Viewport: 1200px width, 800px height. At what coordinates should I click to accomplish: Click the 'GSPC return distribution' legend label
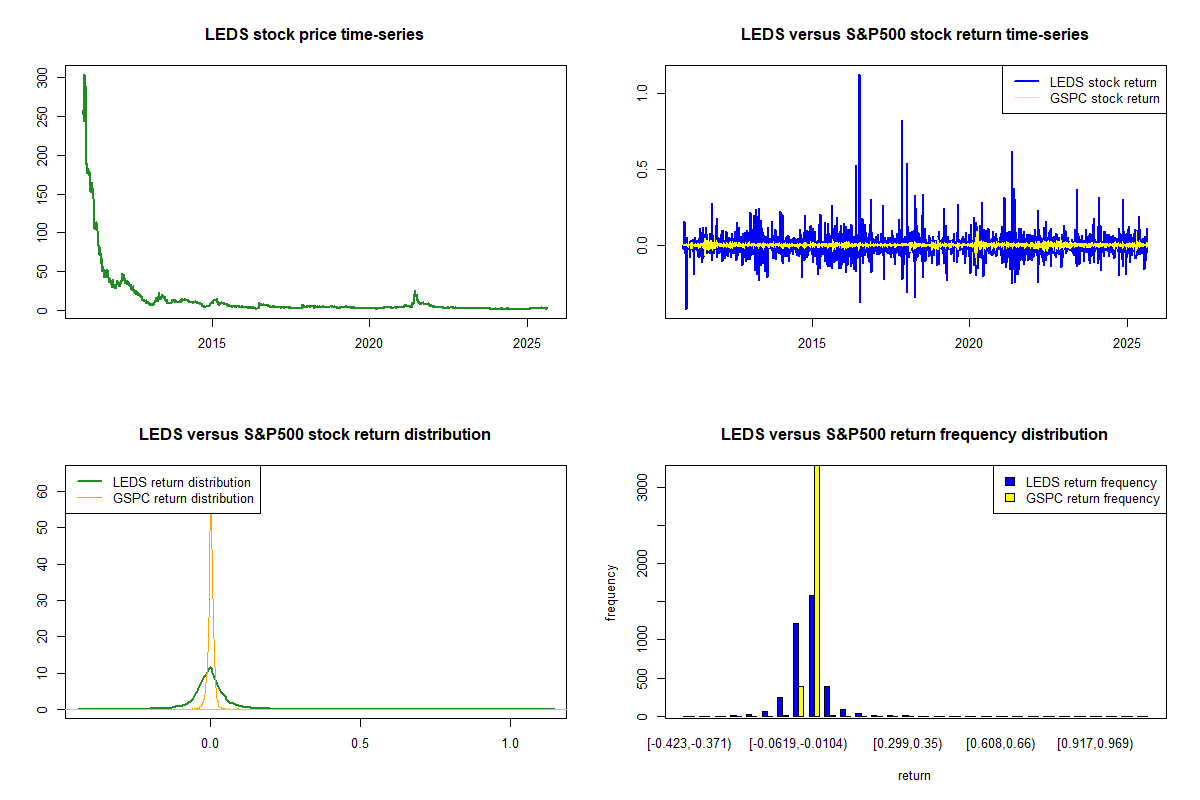183,498
